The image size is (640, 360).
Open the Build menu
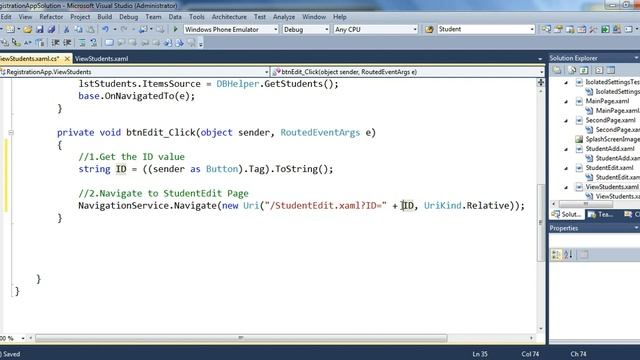(x=104, y=17)
